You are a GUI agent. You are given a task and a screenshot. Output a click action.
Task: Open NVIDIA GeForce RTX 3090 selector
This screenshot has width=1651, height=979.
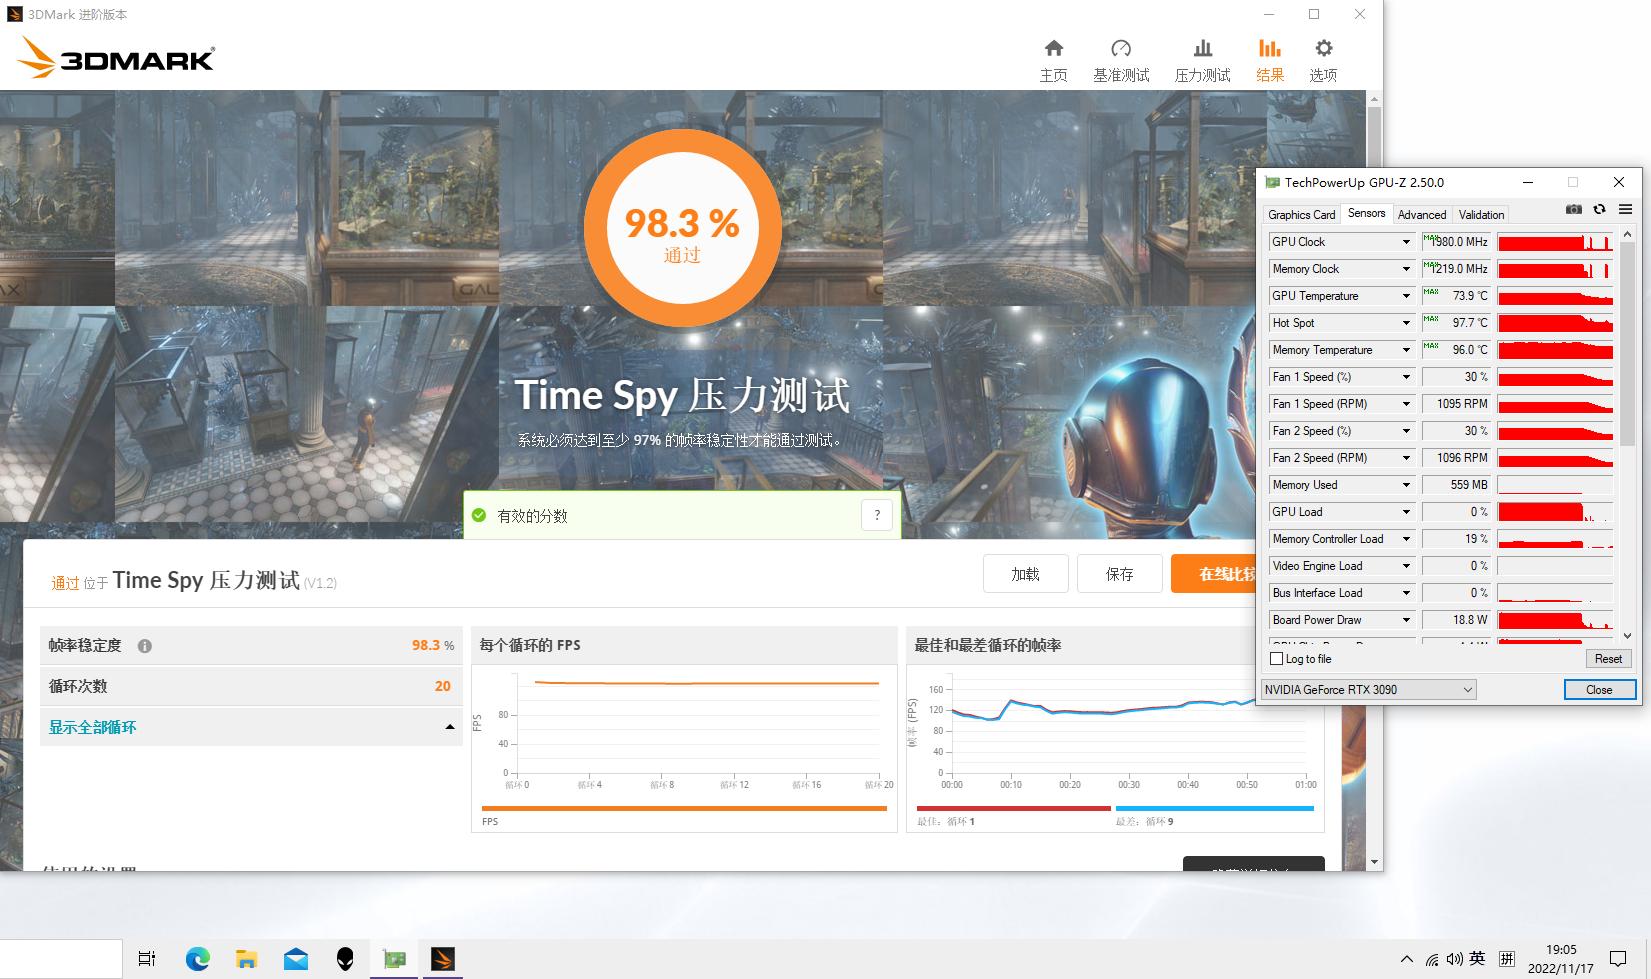click(x=1368, y=689)
